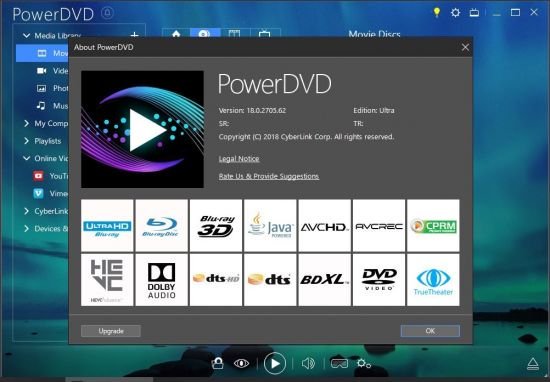Image resolution: width=550 pixels, height=382 pixels.
Task: Enable VR mode headset icon
Action: [339, 363]
